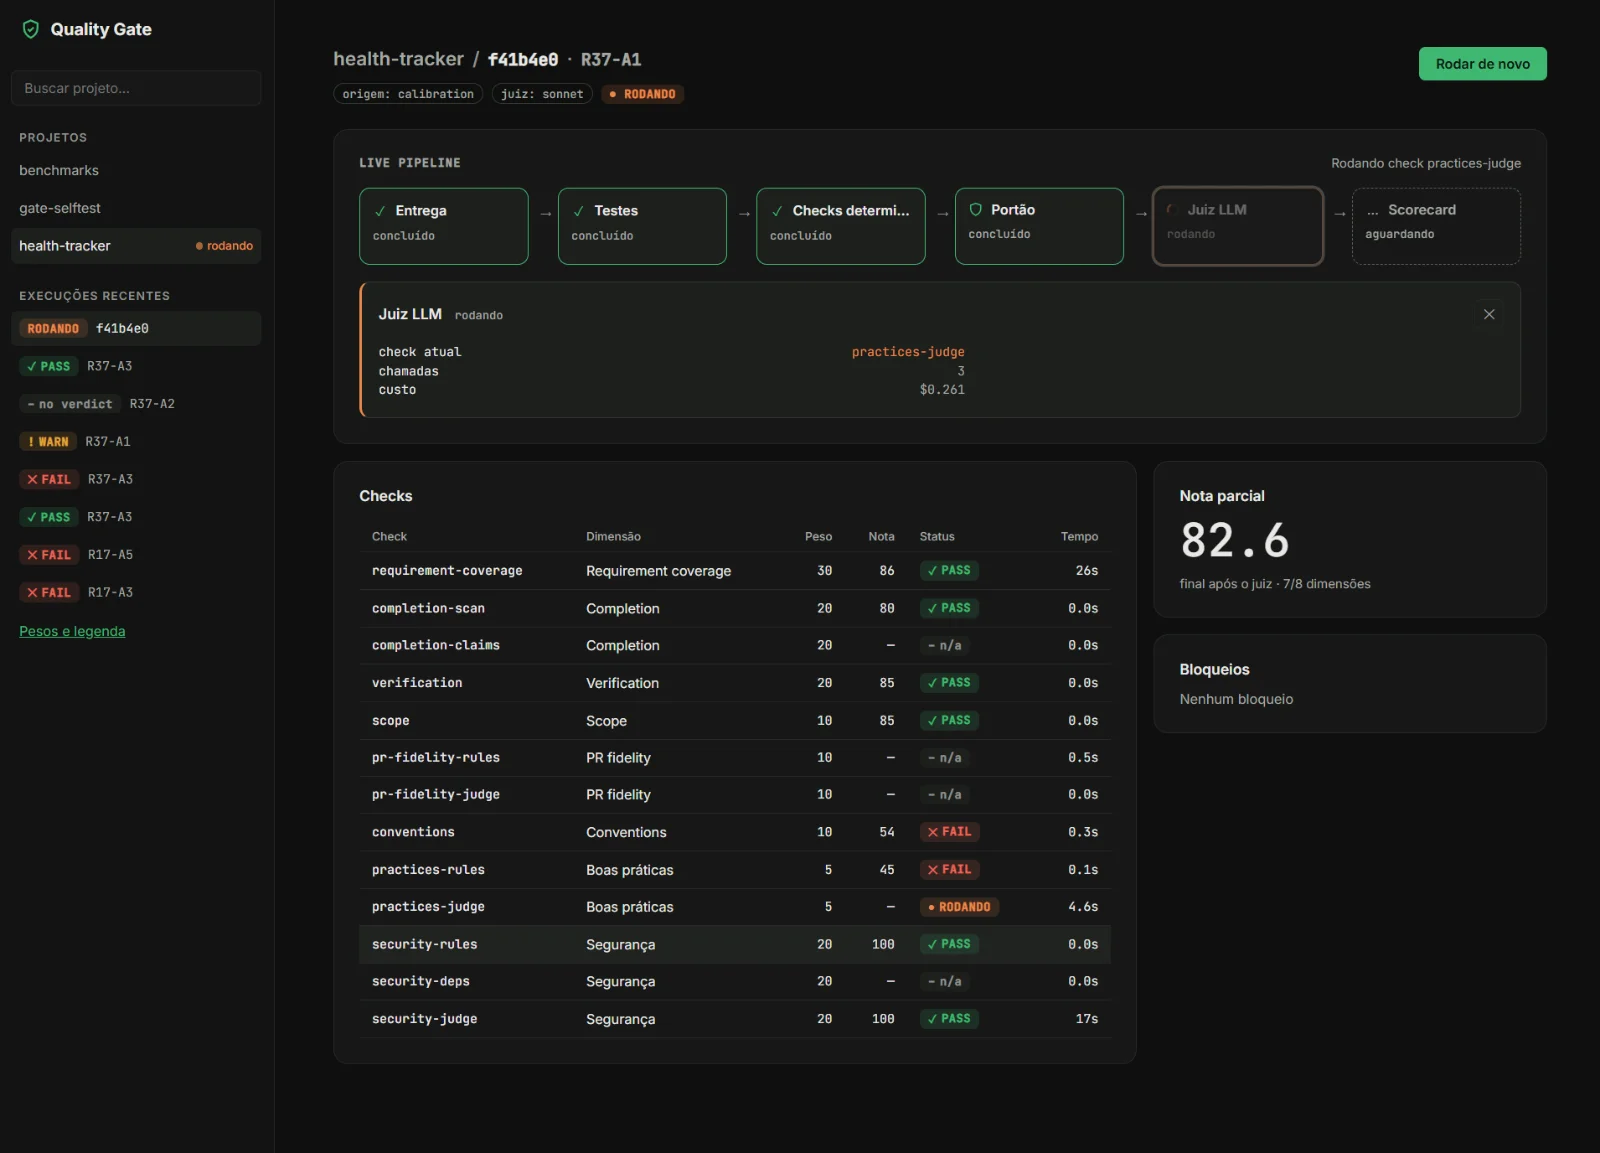Close the Juiz LLM detail panel
The width and height of the screenshot is (1600, 1153).
(x=1488, y=314)
